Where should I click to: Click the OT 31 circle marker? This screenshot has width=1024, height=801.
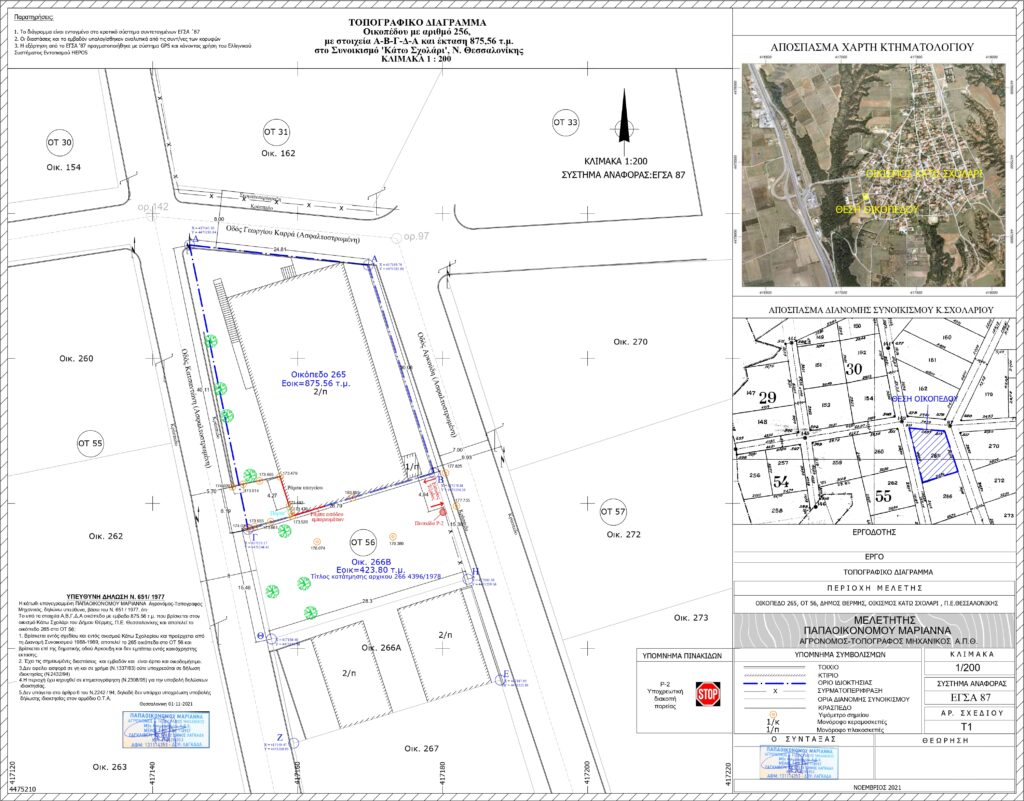tap(276, 133)
